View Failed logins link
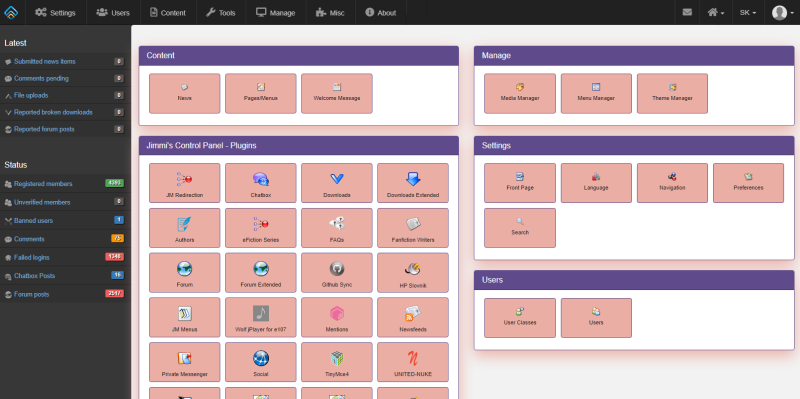Screen dimensions: 800x399 (32, 257)
